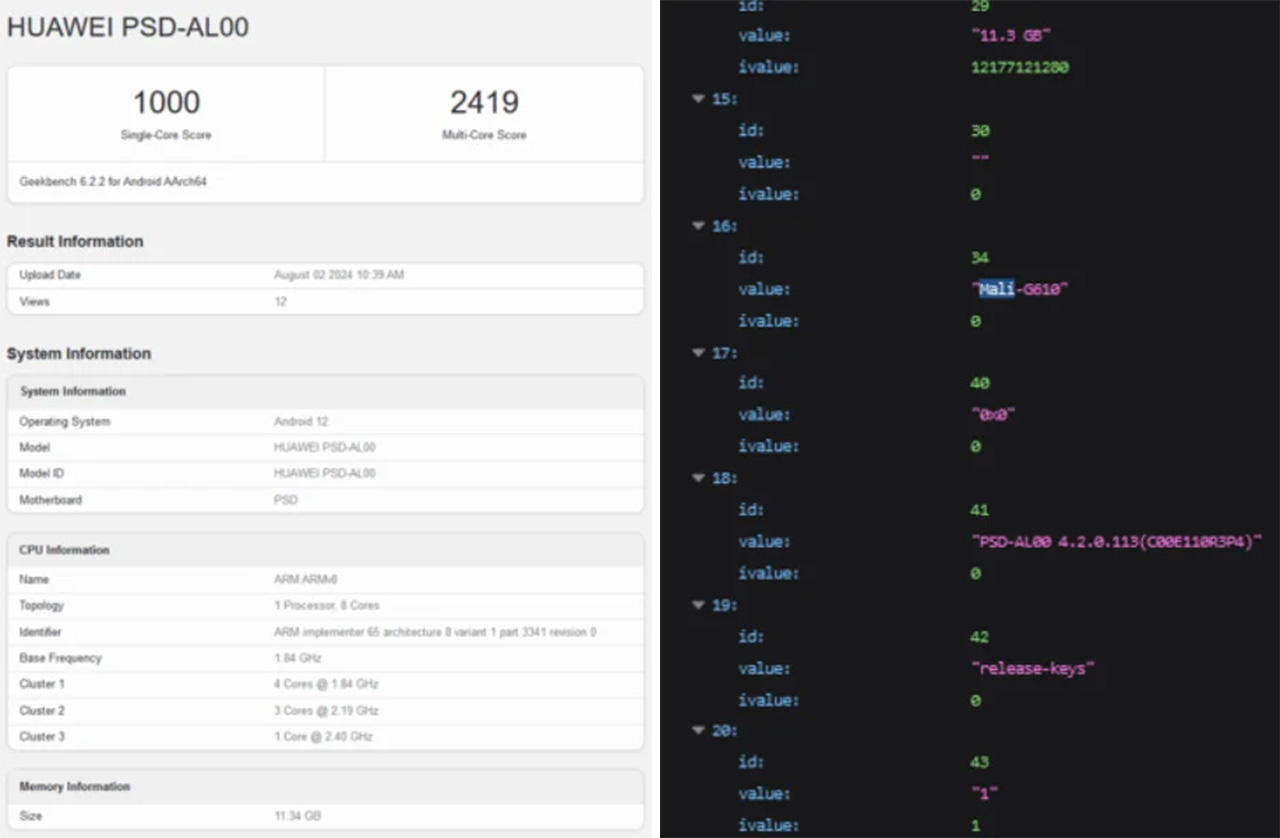Click the Result Information heading

tap(75, 241)
